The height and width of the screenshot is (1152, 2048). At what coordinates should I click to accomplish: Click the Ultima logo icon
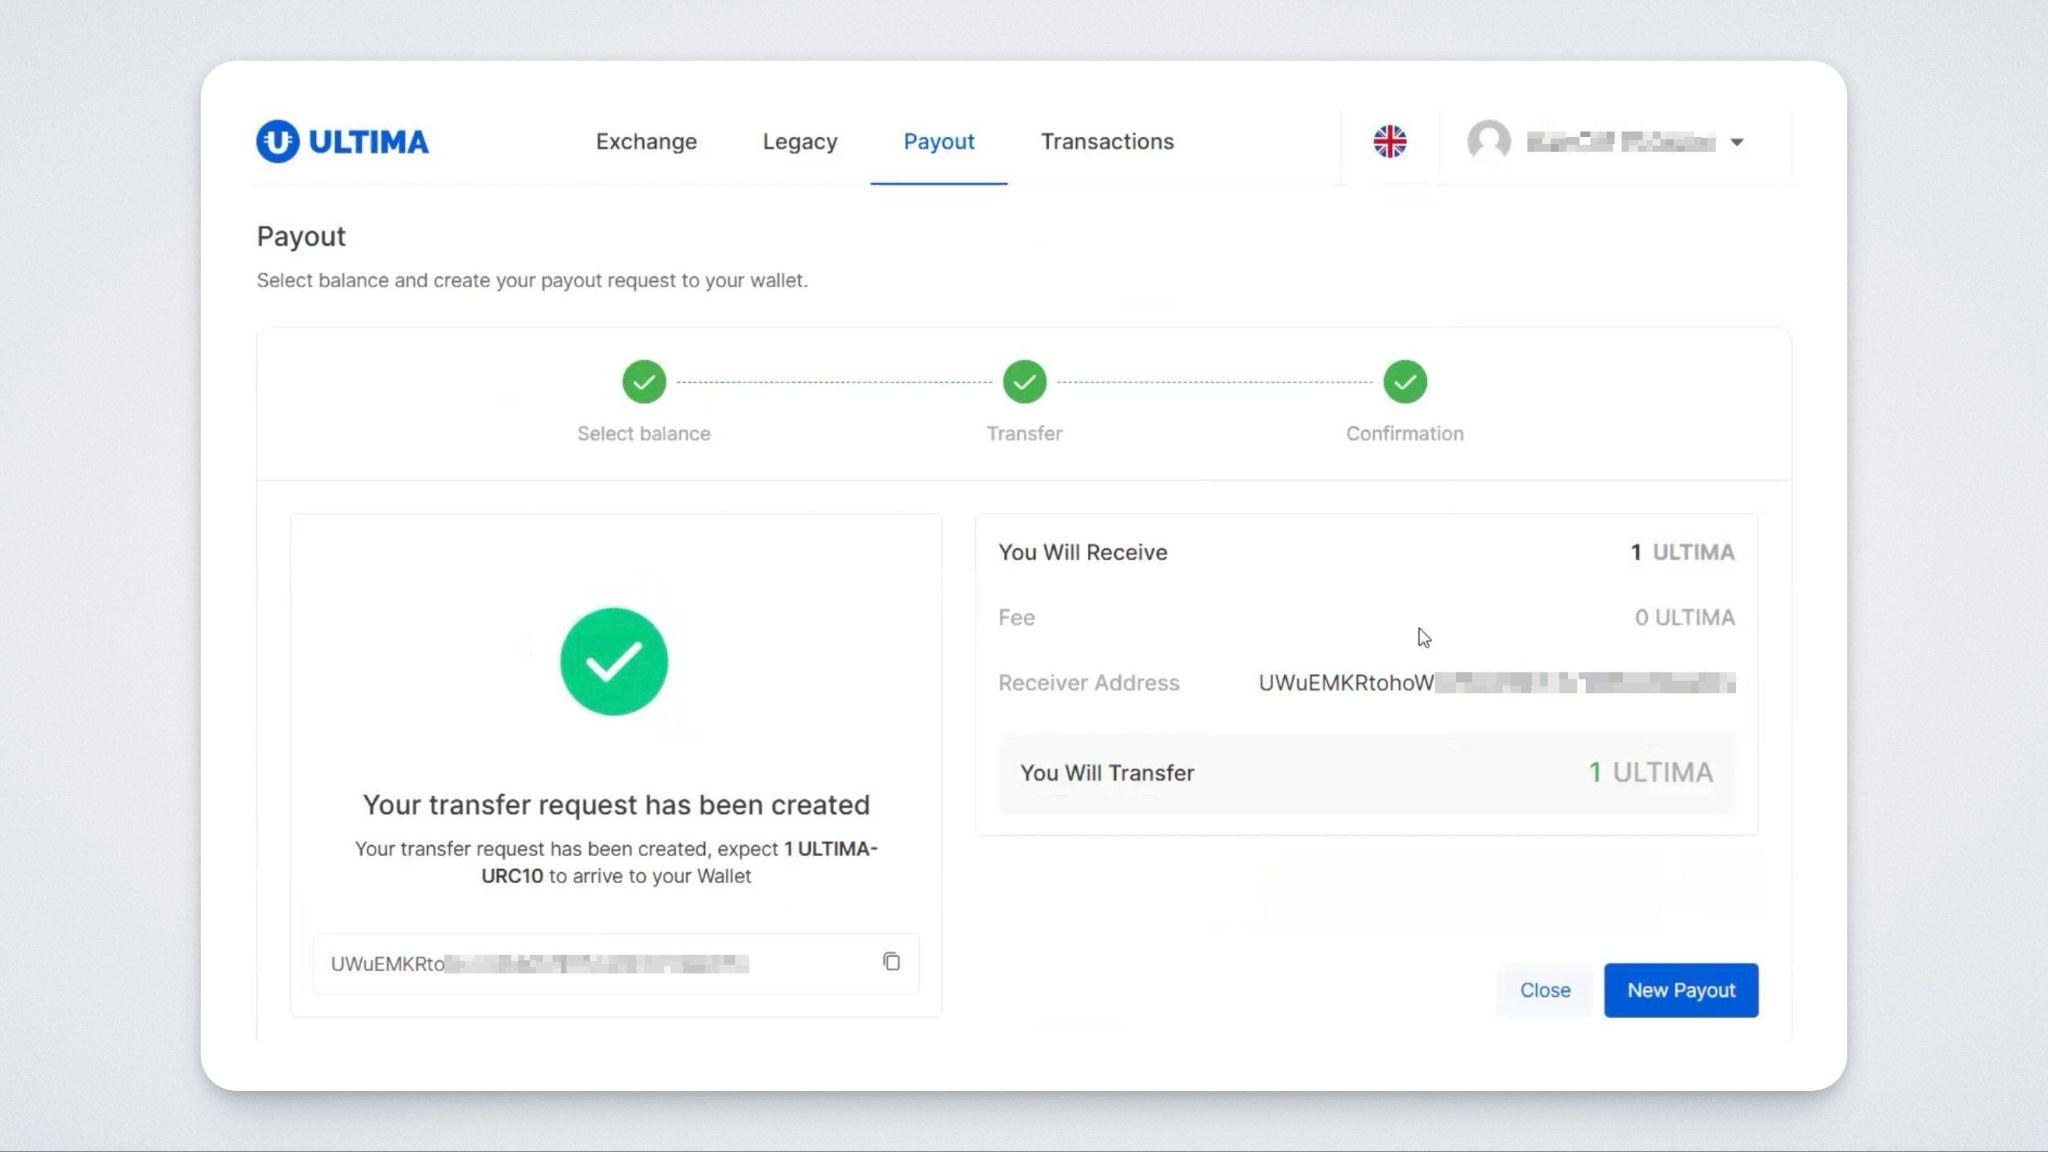tap(277, 141)
